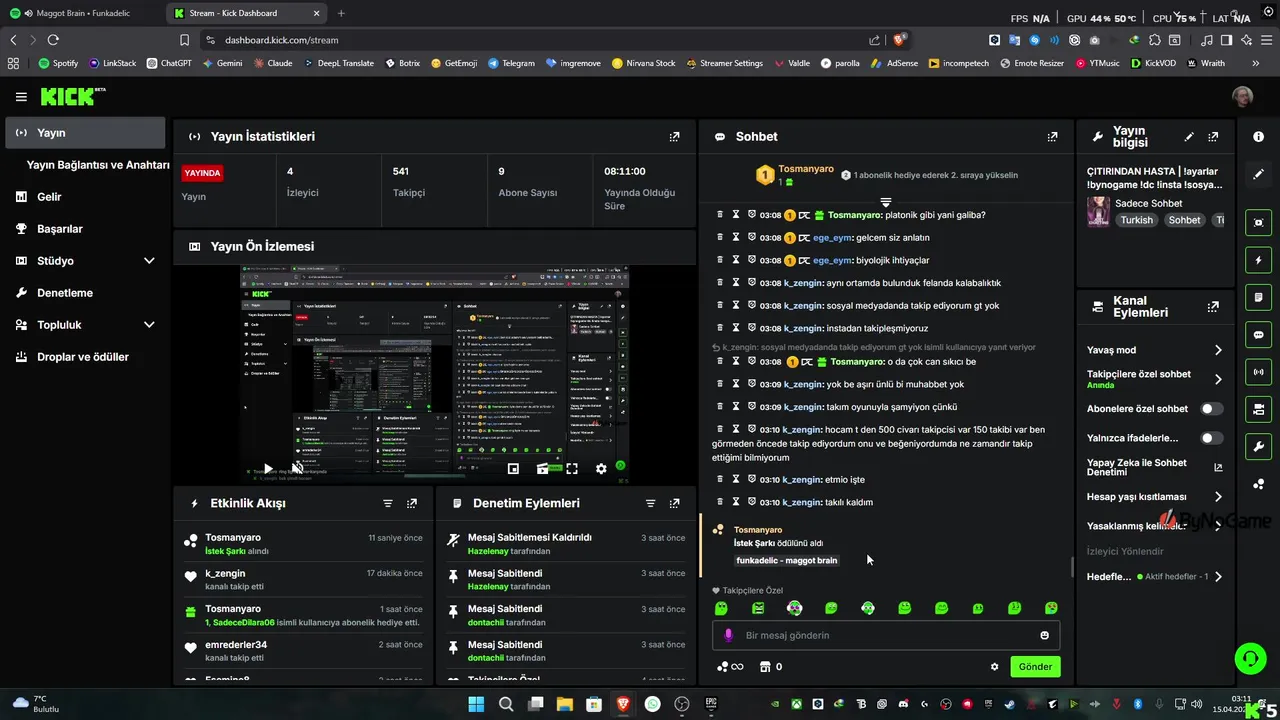Screen dimensions: 1280x720
Task: Open the shop icon showing 0
Action: pyautogui.click(x=770, y=667)
